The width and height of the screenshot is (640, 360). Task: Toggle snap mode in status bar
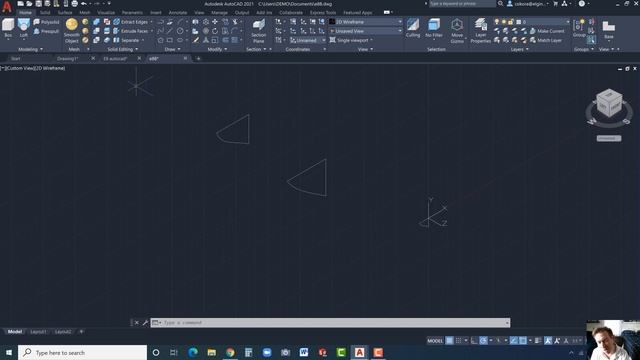click(458, 340)
